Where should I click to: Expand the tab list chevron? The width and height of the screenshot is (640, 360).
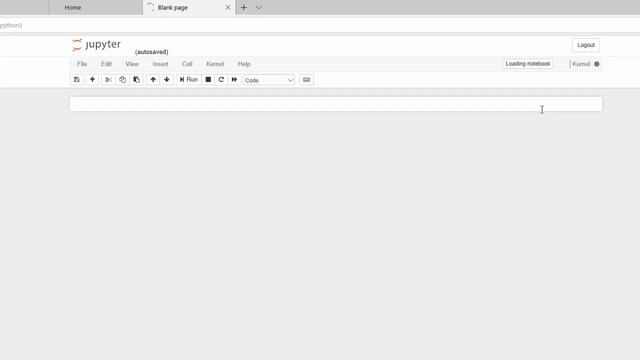259,7
